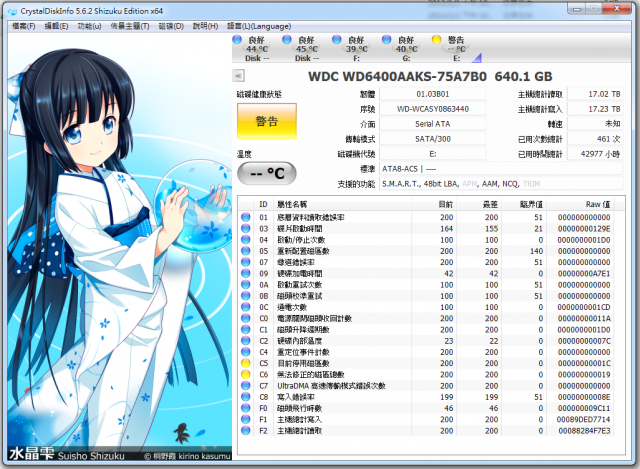The width and height of the screenshot is (640, 469).
Task: Click power on hours 42977 小時
Action: click(x=595, y=154)
